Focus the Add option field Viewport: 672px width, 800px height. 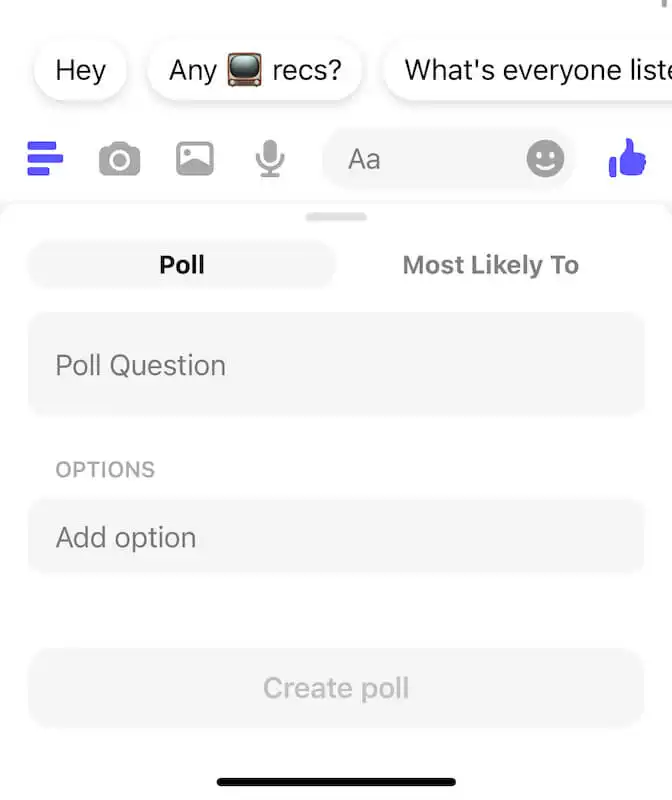[336, 537]
